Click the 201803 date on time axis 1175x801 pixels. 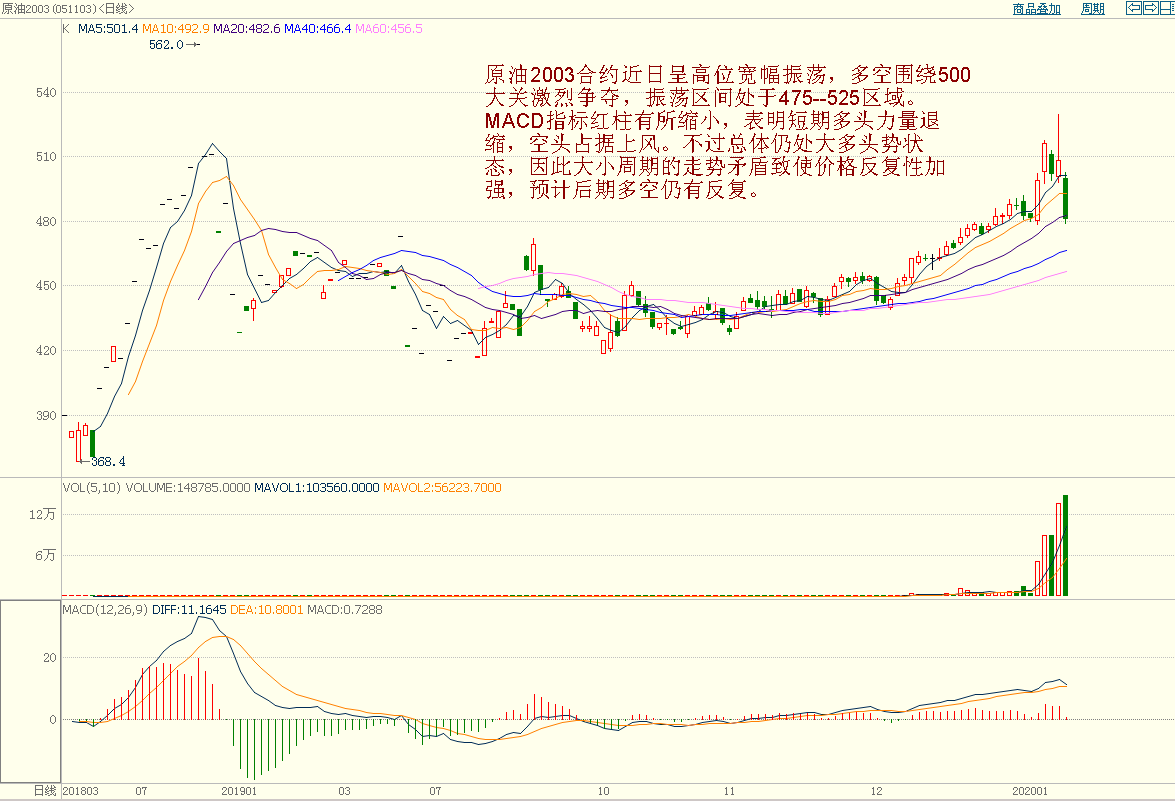pyautogui.click(x=80, y=791)
